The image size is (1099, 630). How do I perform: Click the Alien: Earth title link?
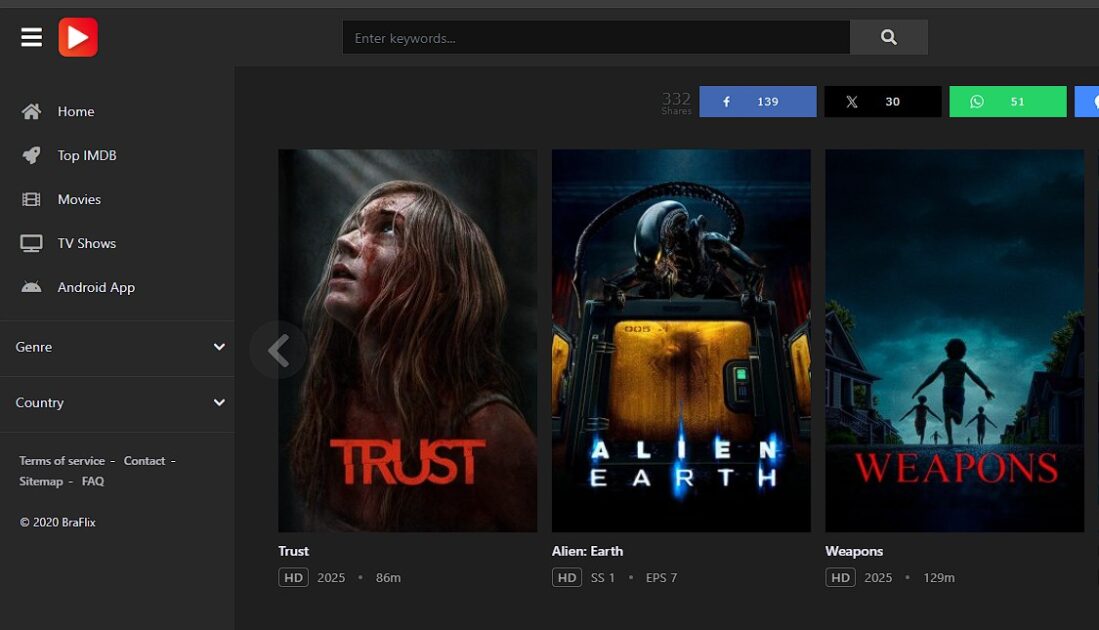587,552
